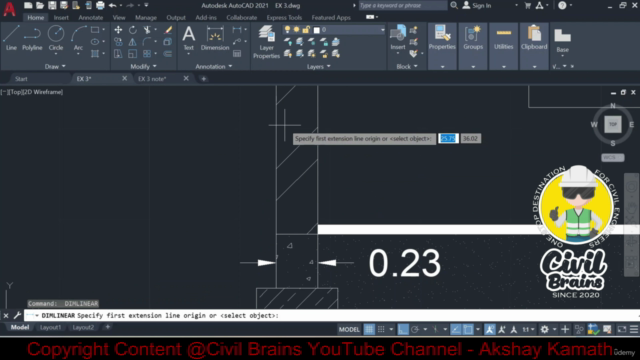The width and height of the screenshot is (640, 360).
Task: Expand the Block panel flyout
Action: click(407, 66)
